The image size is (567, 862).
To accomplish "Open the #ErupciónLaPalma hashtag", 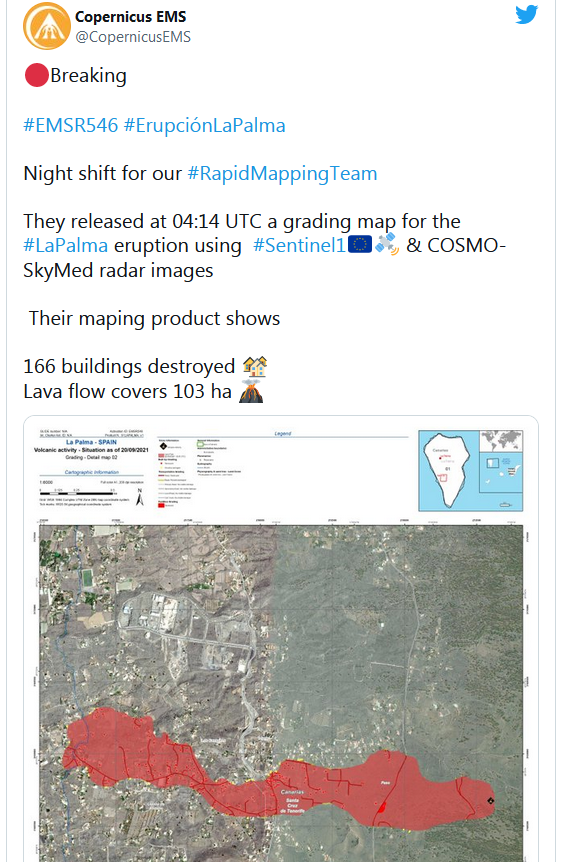I will [205, 125].
